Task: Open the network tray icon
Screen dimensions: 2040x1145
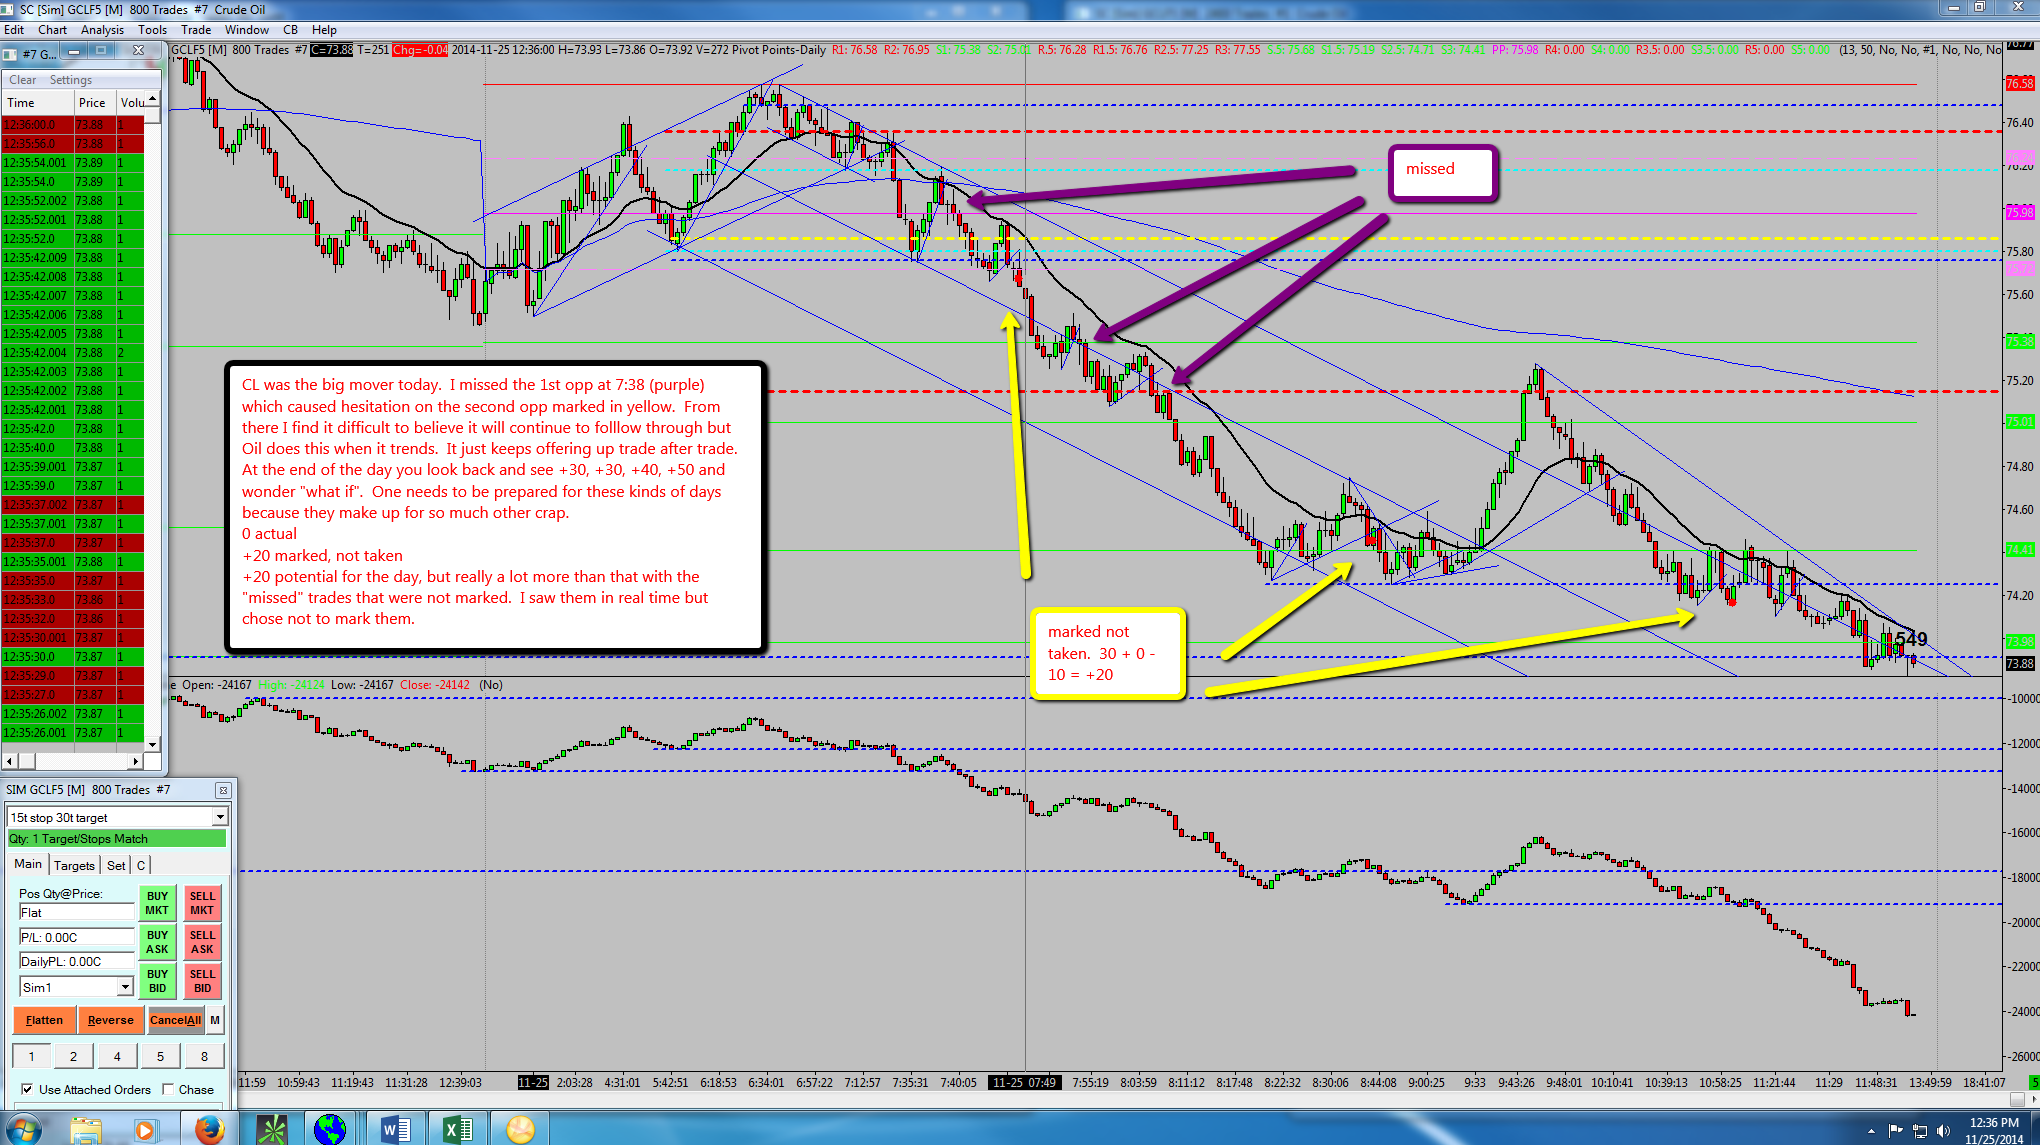Action: coord(1919,1131)
